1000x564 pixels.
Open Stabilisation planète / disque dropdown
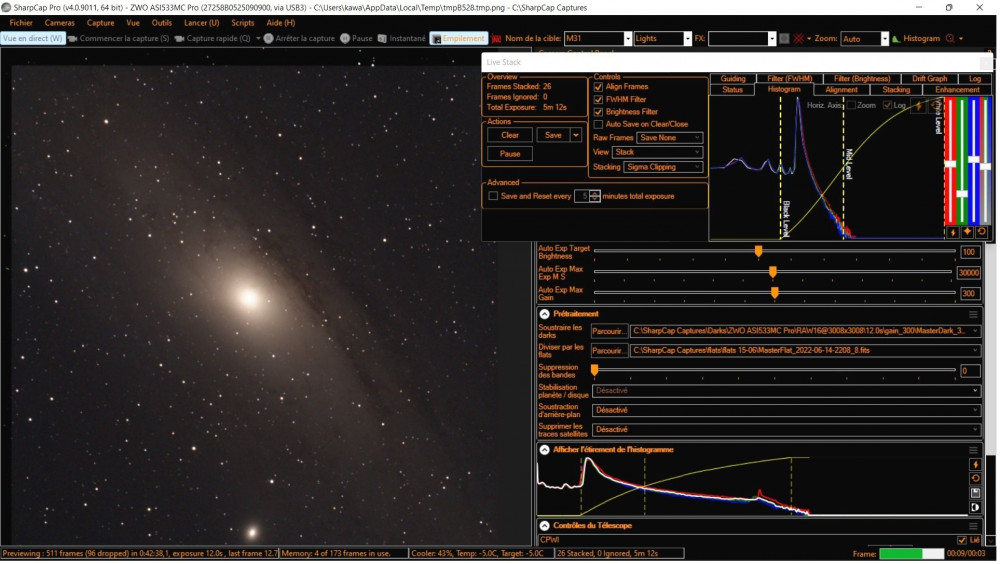(786, 390)
